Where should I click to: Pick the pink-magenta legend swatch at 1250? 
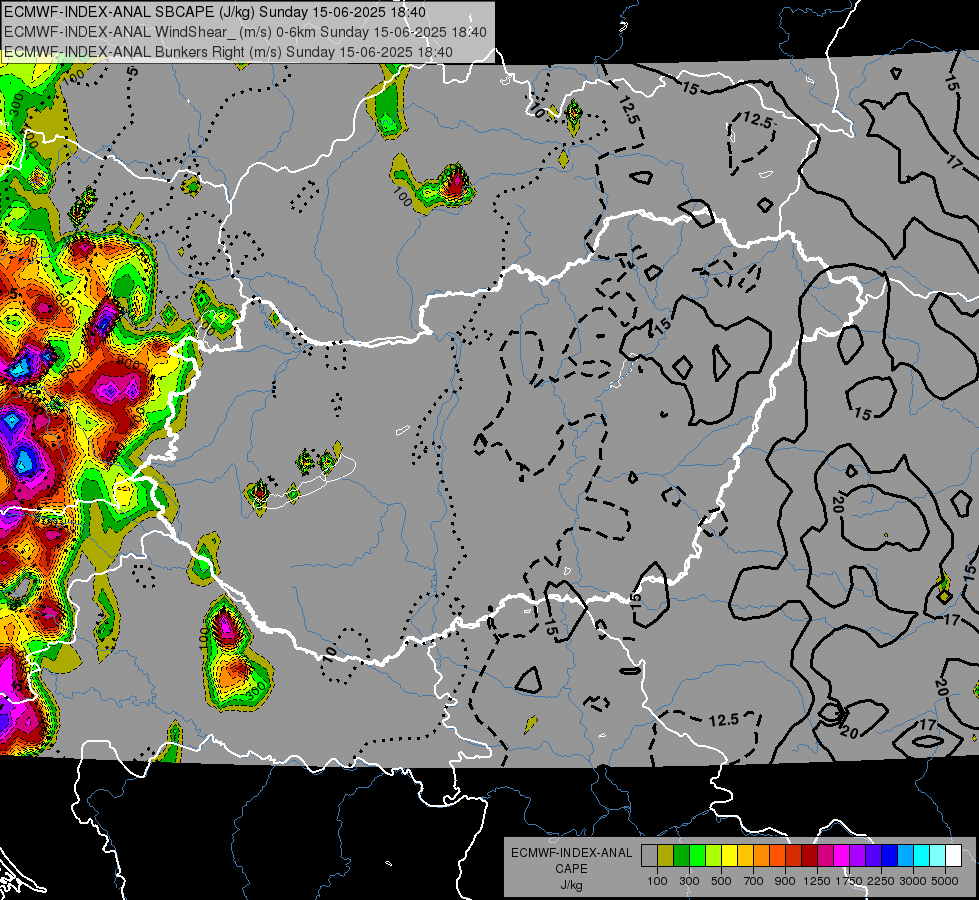(x=825, y=855)
